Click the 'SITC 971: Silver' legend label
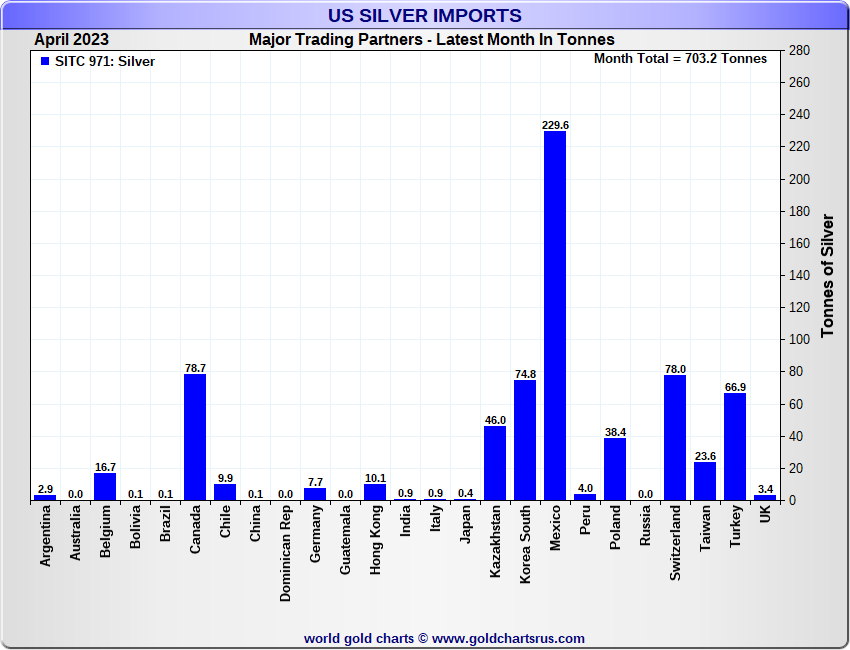This screenshot has width=850, height=650. tap(105, 62)
